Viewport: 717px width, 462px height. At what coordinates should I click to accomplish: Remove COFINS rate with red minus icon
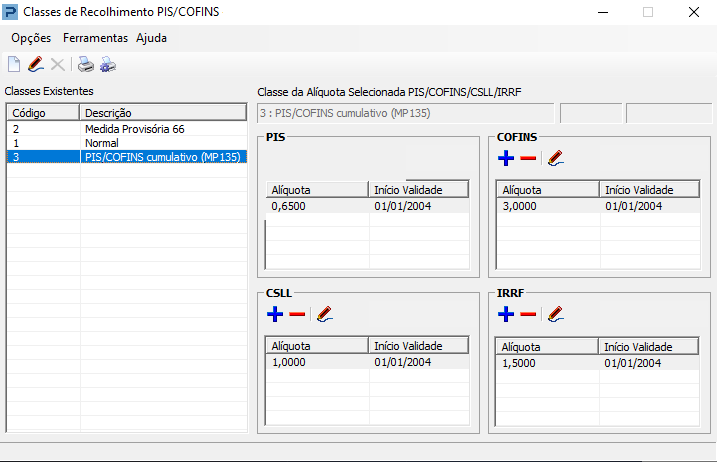tap(528, 158)
